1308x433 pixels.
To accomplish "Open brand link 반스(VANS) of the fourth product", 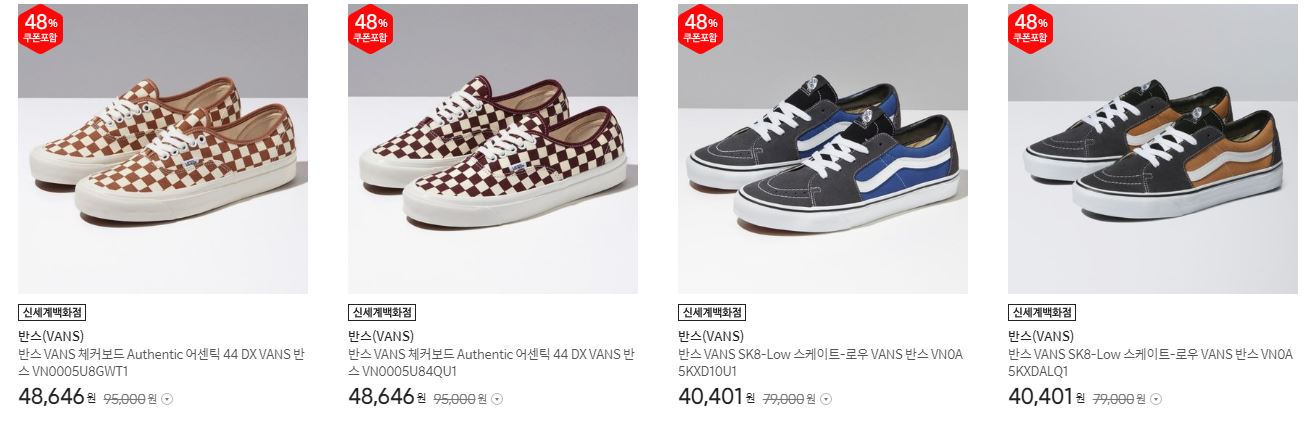I will click(x=1041, y=336).
